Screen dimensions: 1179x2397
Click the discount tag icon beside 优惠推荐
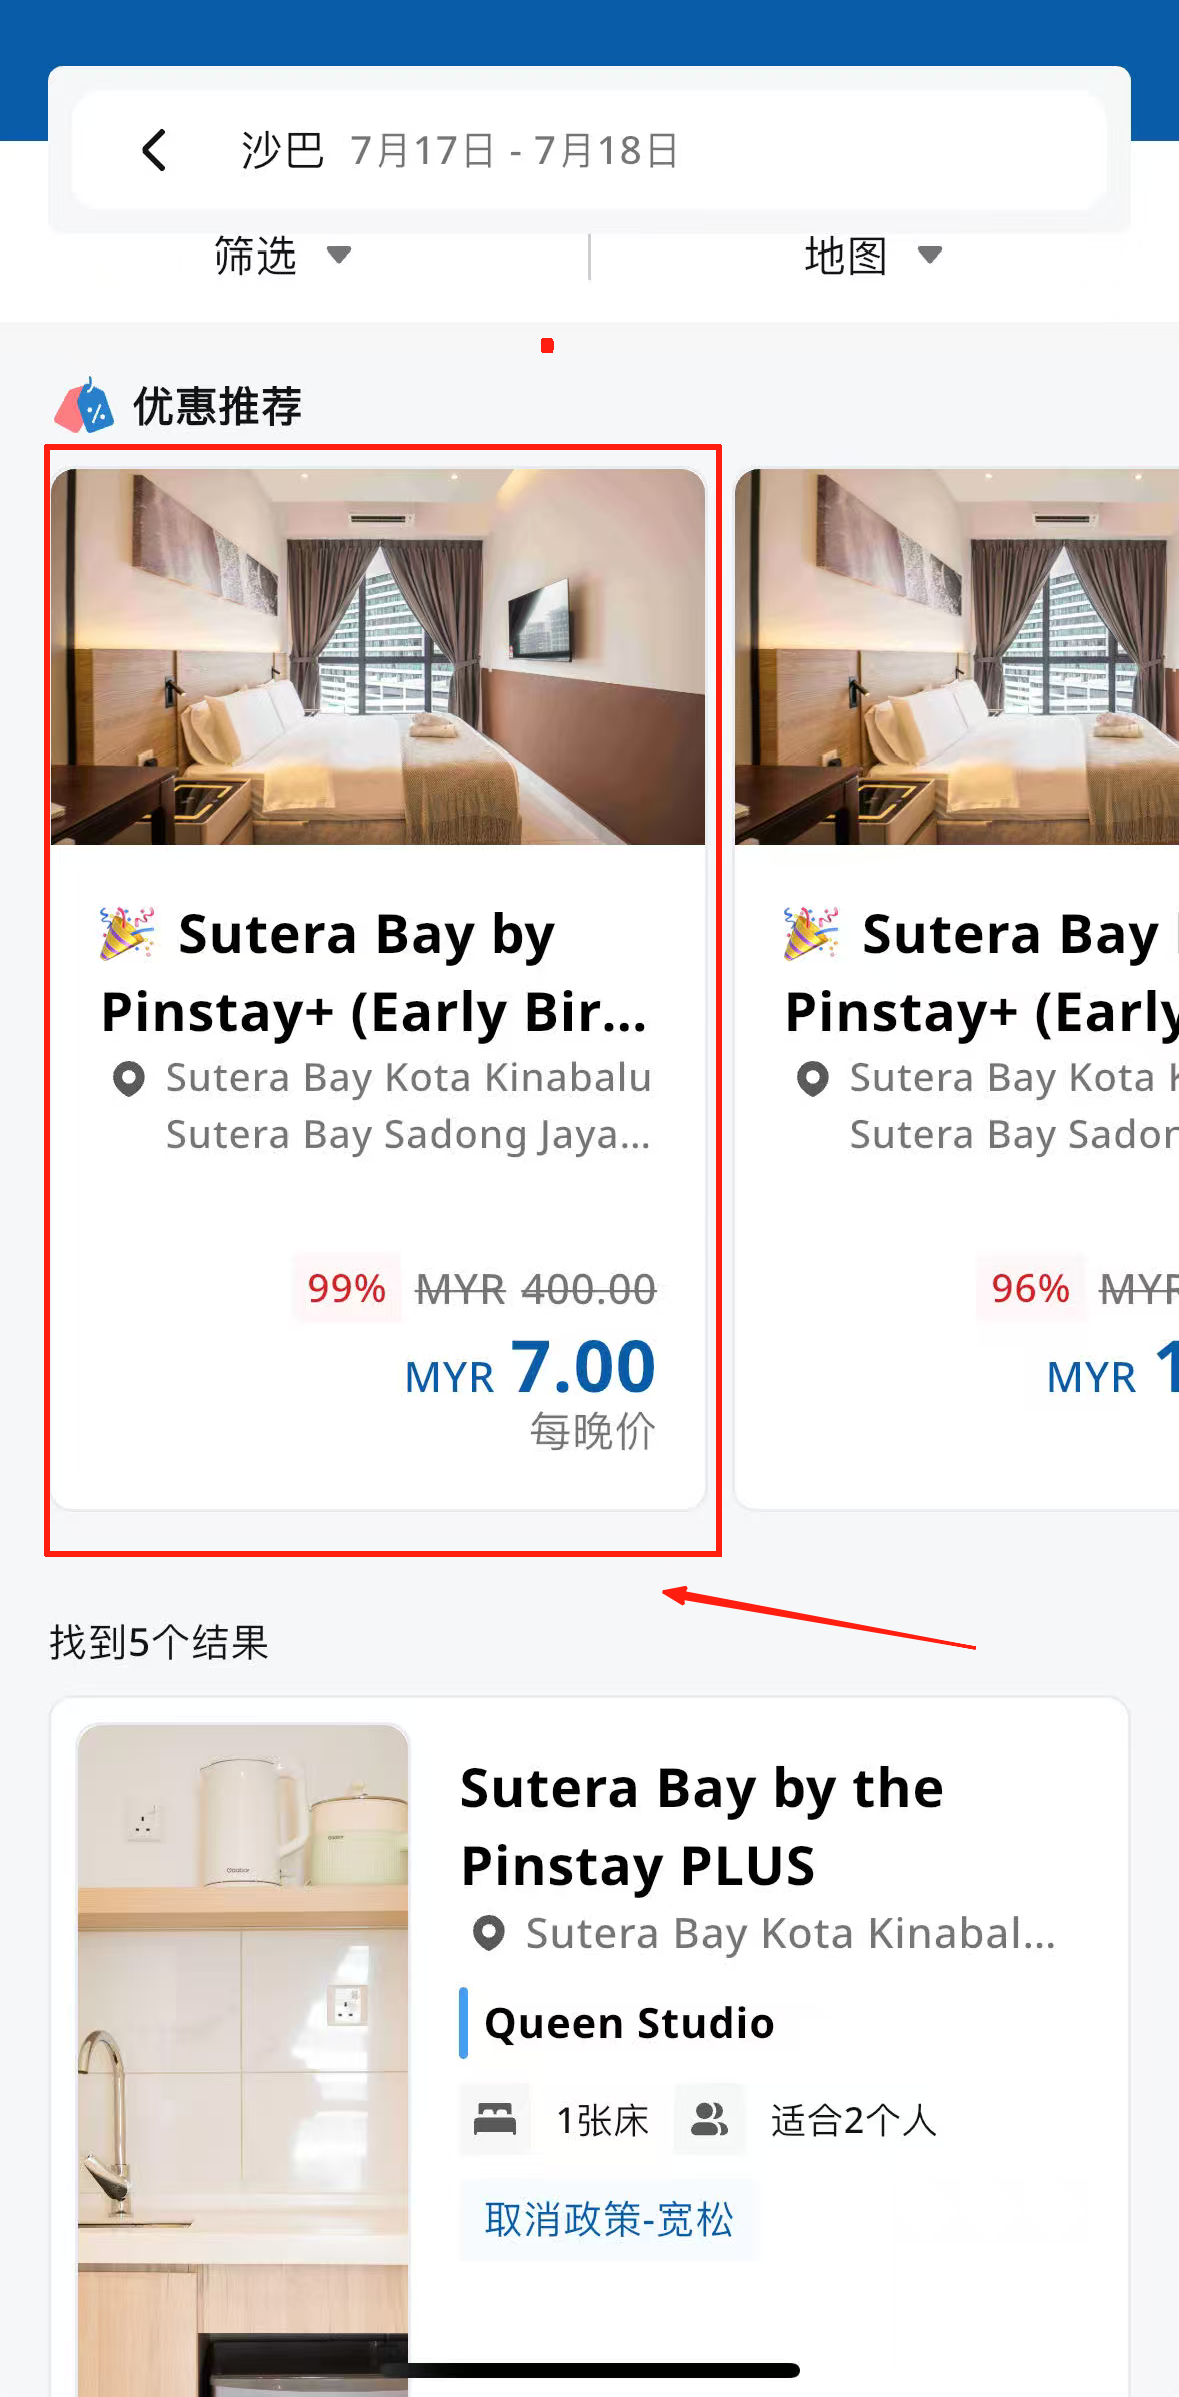(85, 406)
